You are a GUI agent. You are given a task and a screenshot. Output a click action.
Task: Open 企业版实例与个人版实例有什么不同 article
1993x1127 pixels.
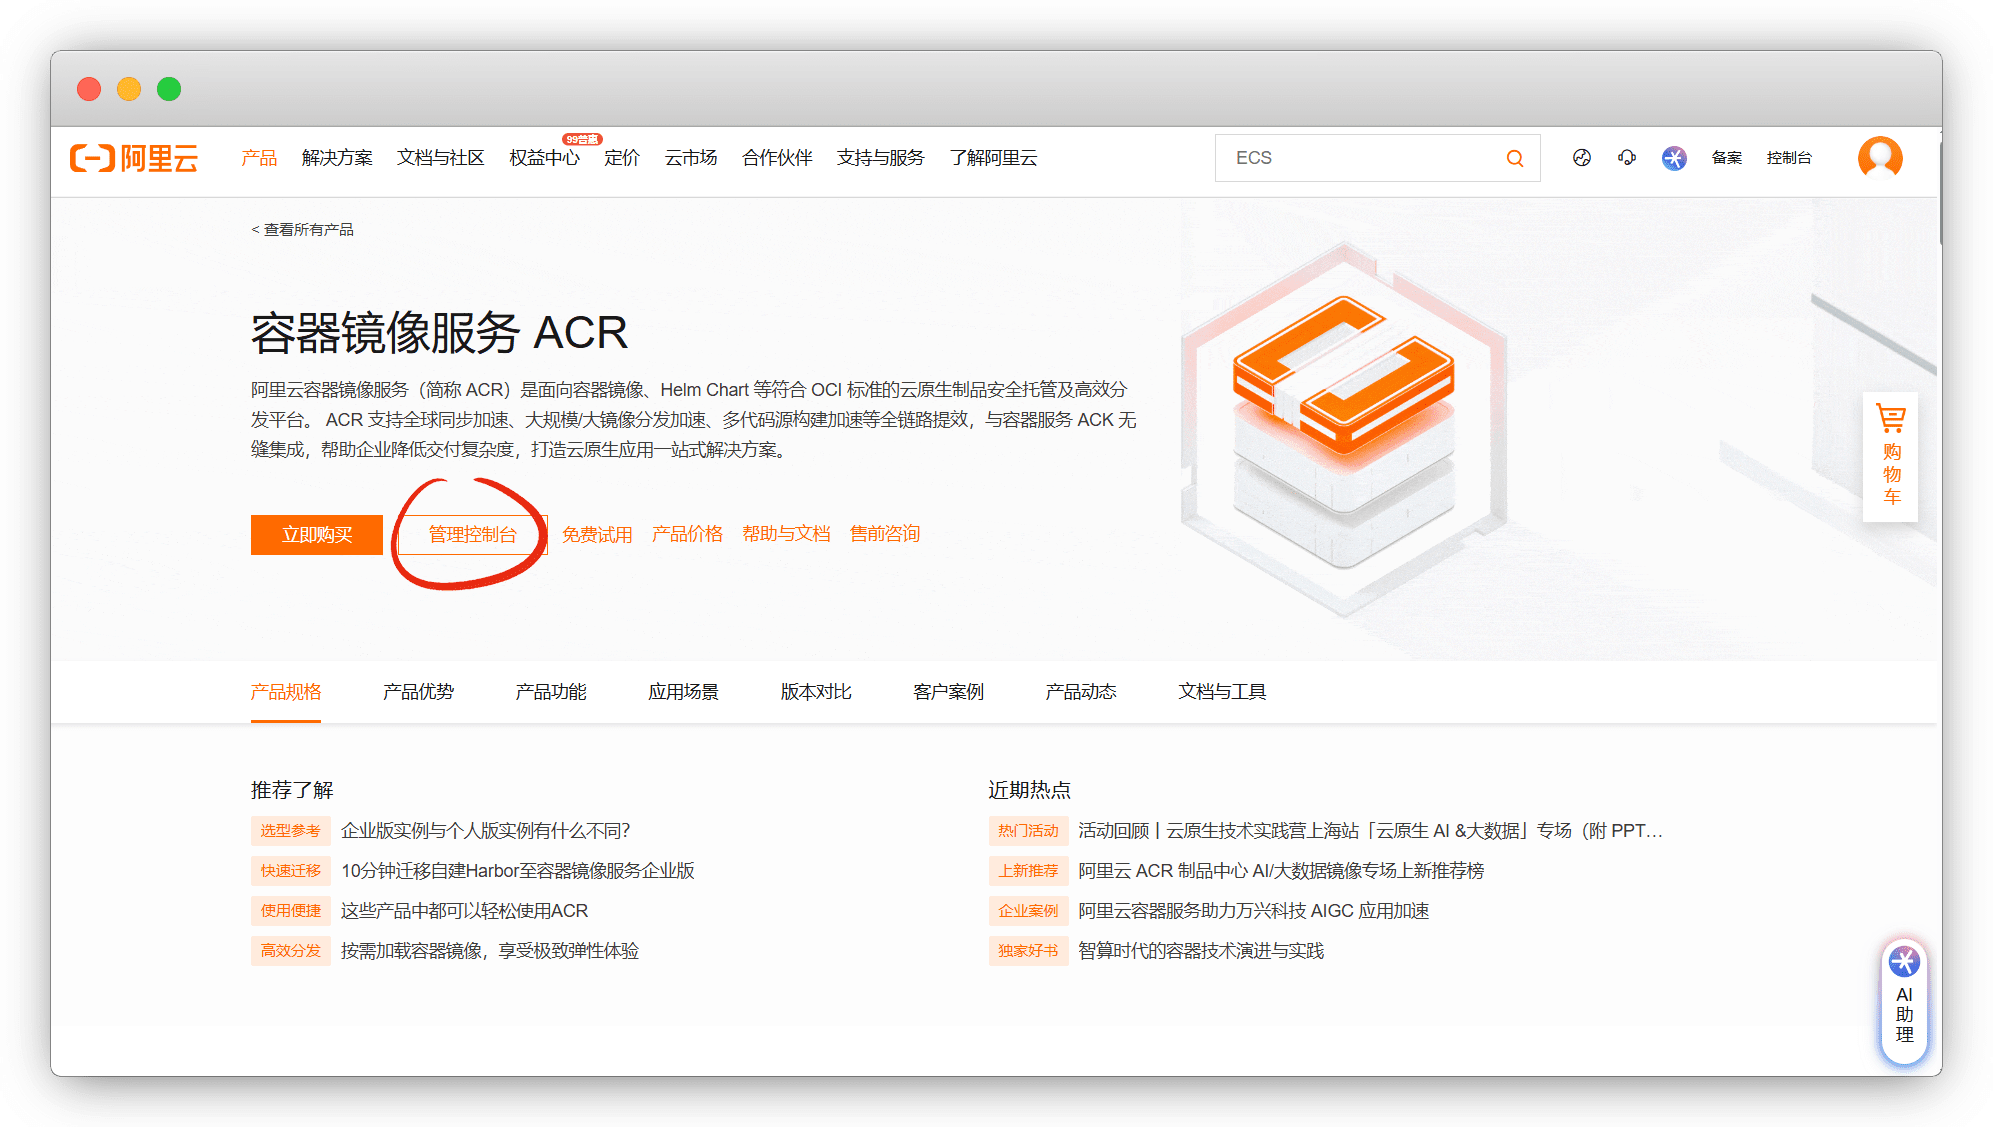(485, 831)
